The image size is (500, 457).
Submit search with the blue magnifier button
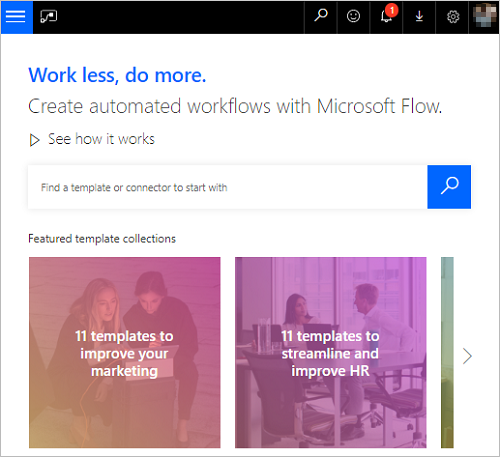pos(449,187)
